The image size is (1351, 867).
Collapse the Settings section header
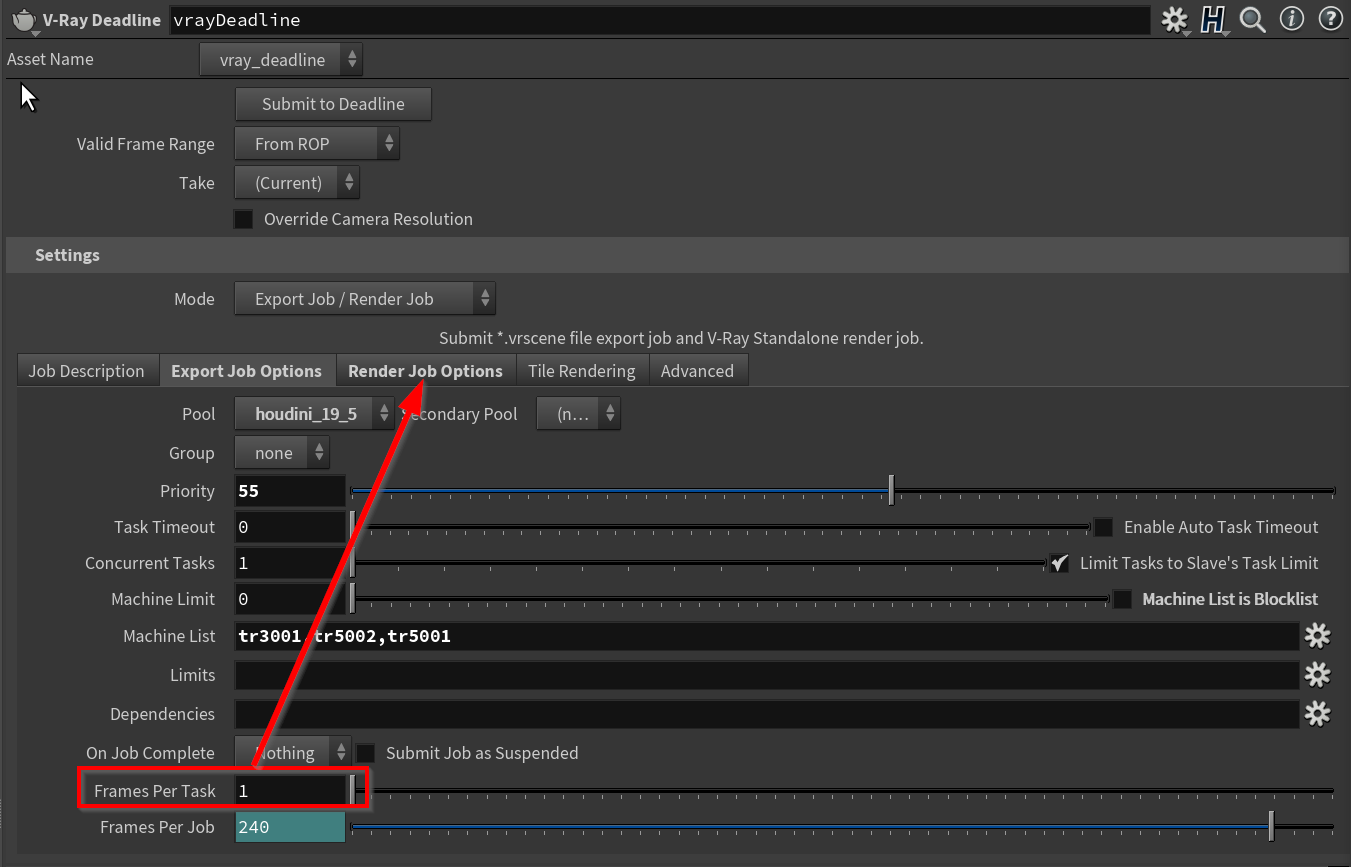point(675,255)
